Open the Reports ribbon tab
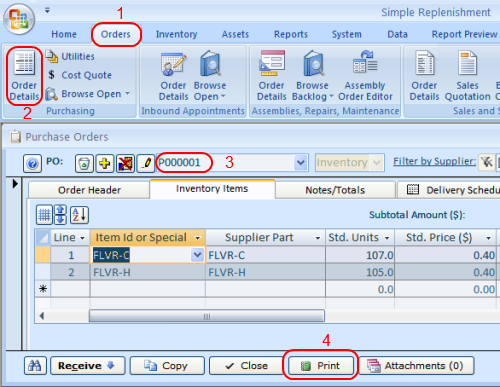Screen dimensions: 500x387 pos(291,34)
